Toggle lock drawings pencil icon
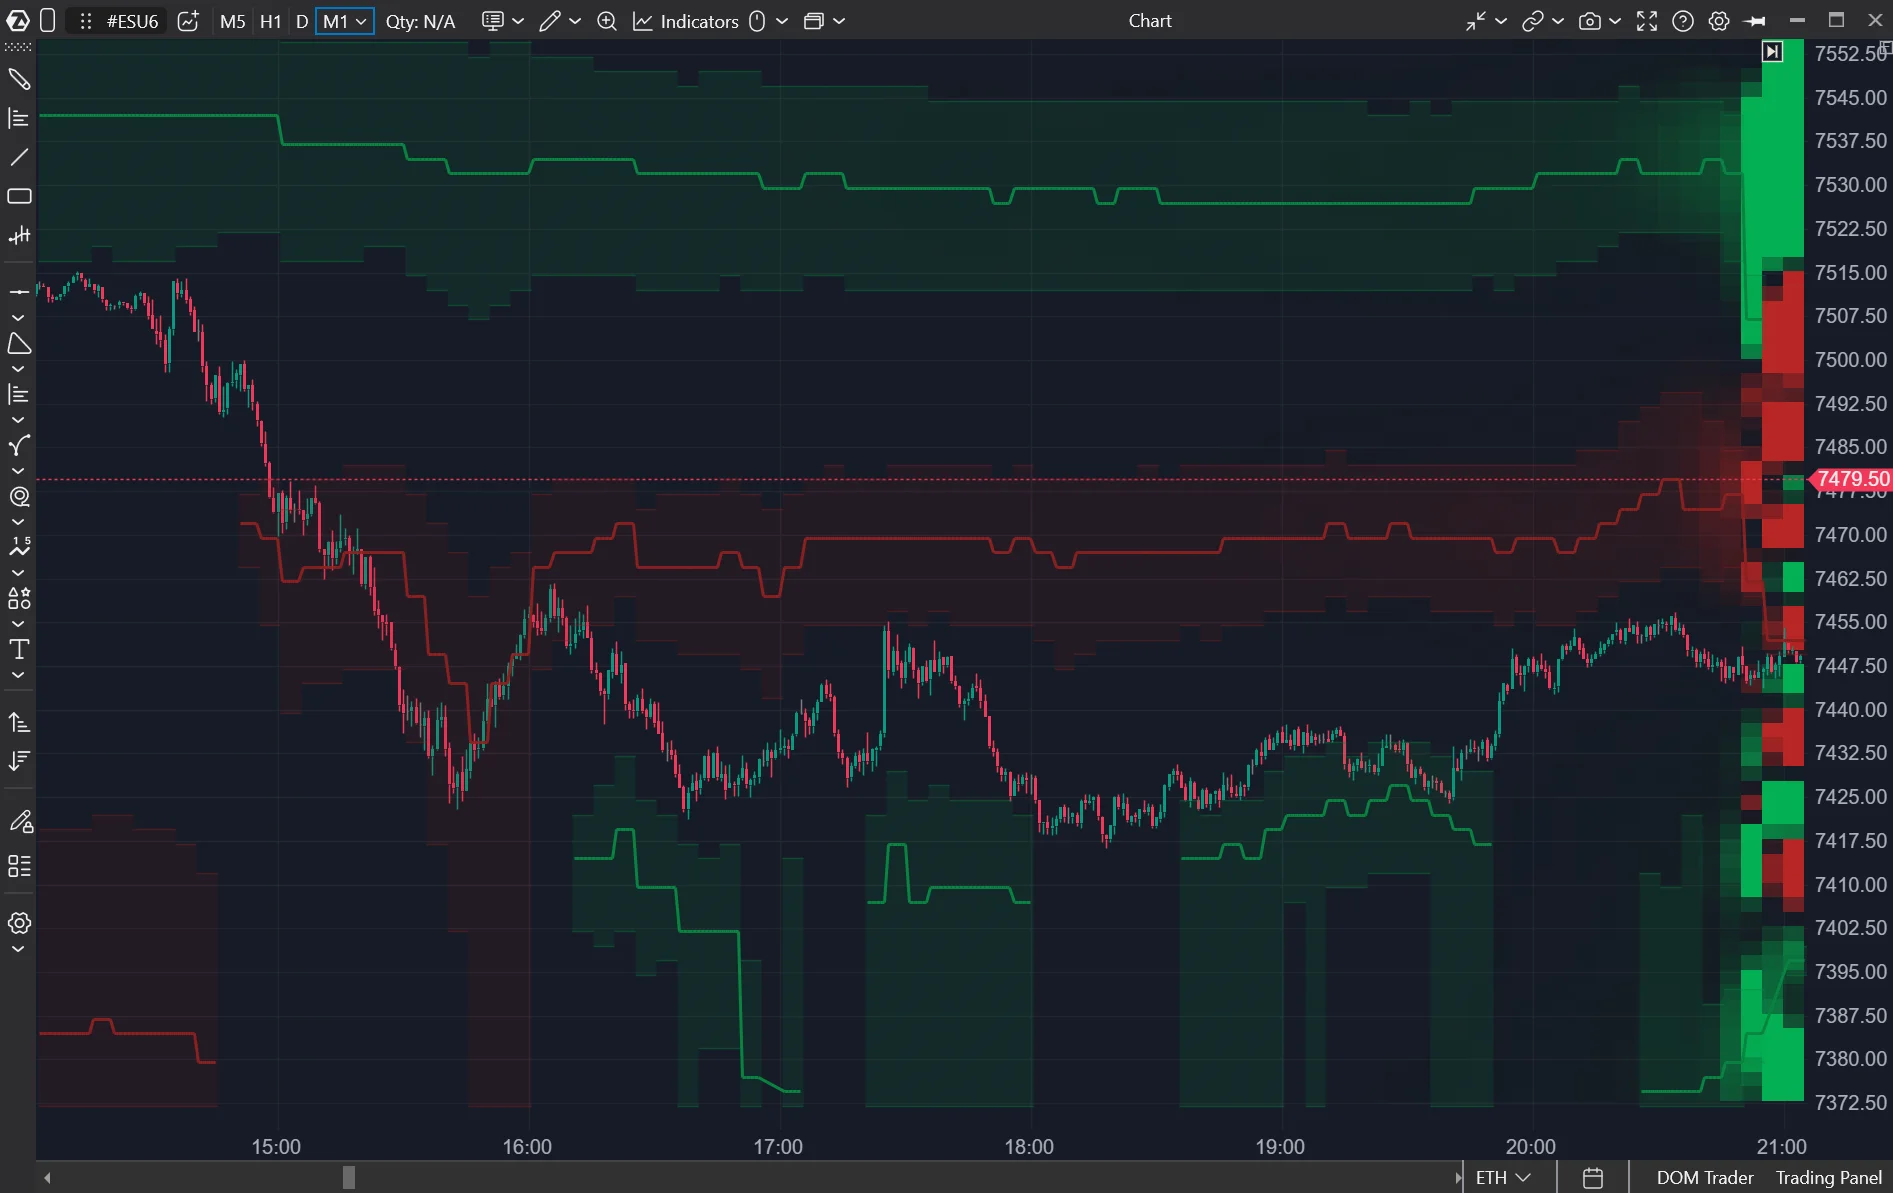The height and width of the screenshot is (1193, 1893). (x=19, y=822)
